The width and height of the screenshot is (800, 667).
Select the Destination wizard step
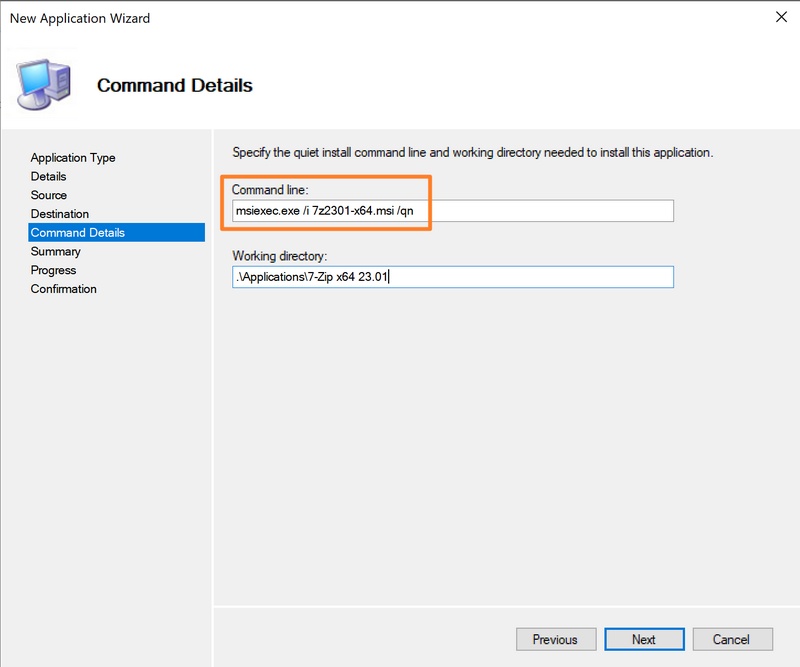tap(60, 214)
